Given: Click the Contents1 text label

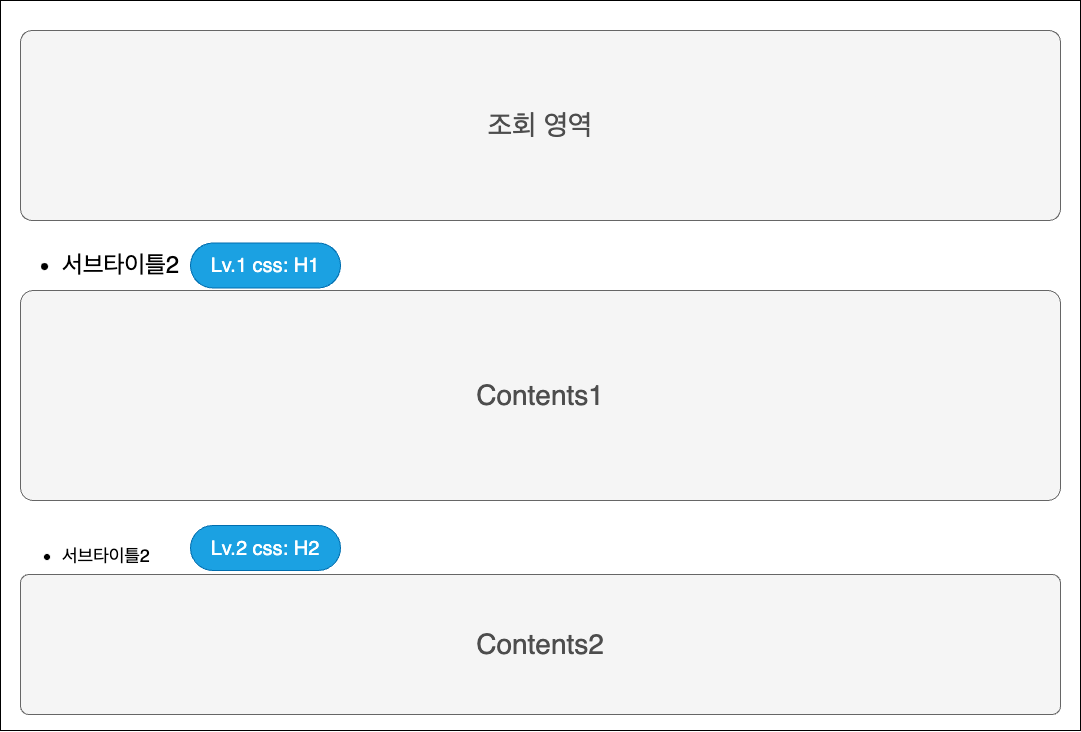Looking at the screenshot, I should 540,395.
